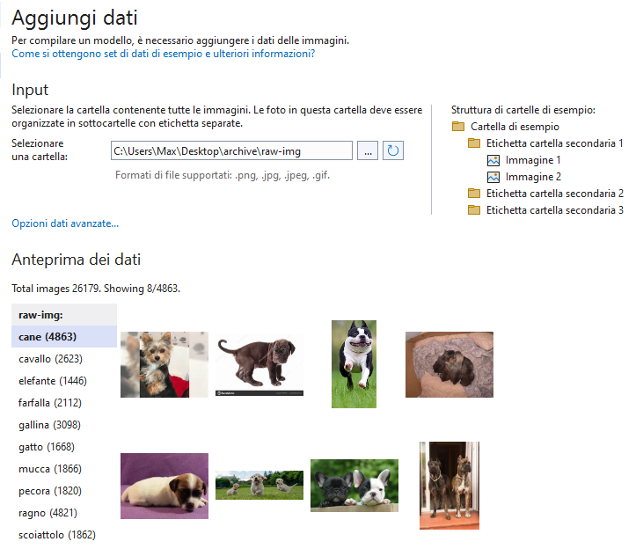Click the two brindle dogs thumbnail
The image size is (644, 550).
[449, 485]
